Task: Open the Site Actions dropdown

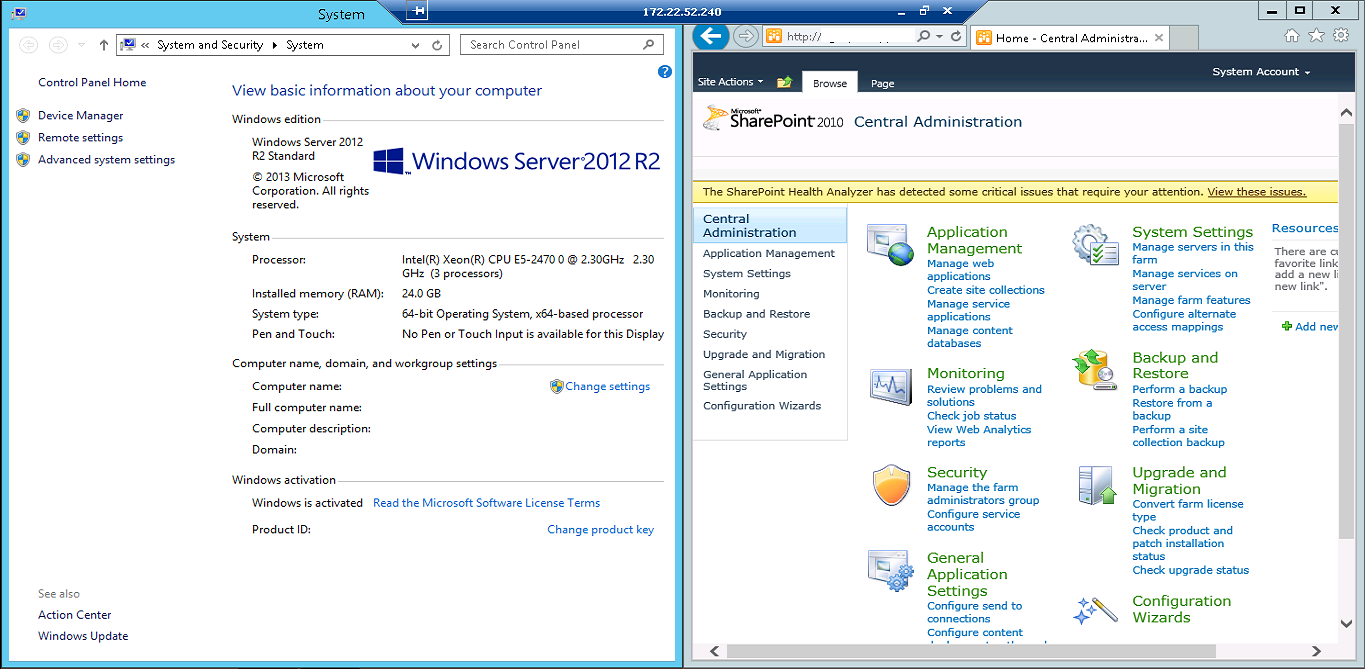Action: (727, 82)
